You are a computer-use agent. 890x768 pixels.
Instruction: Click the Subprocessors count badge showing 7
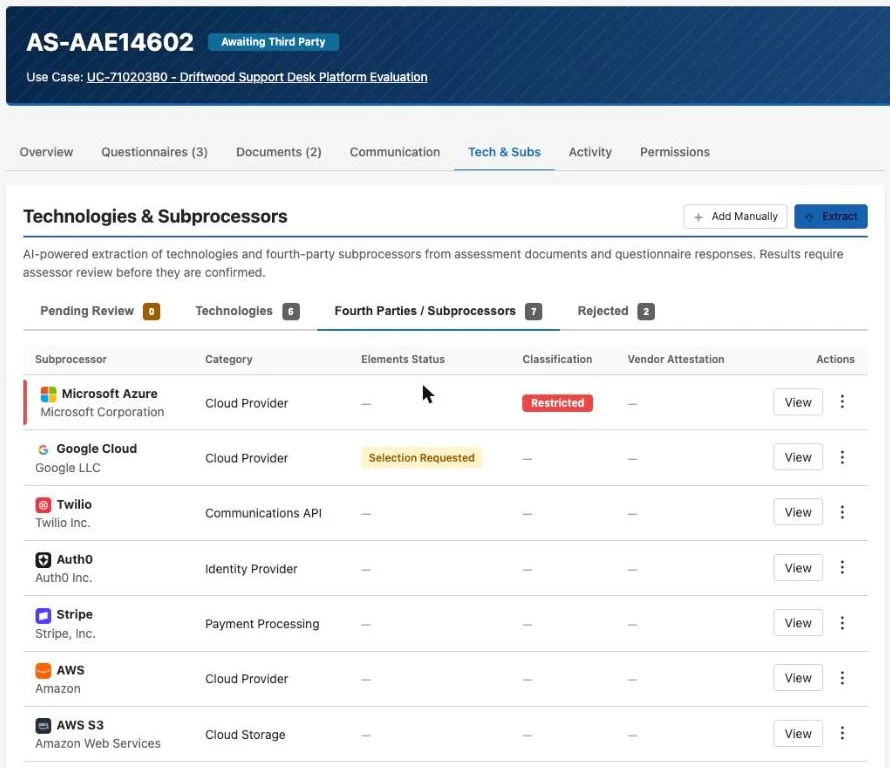click(x=534, y=311)
